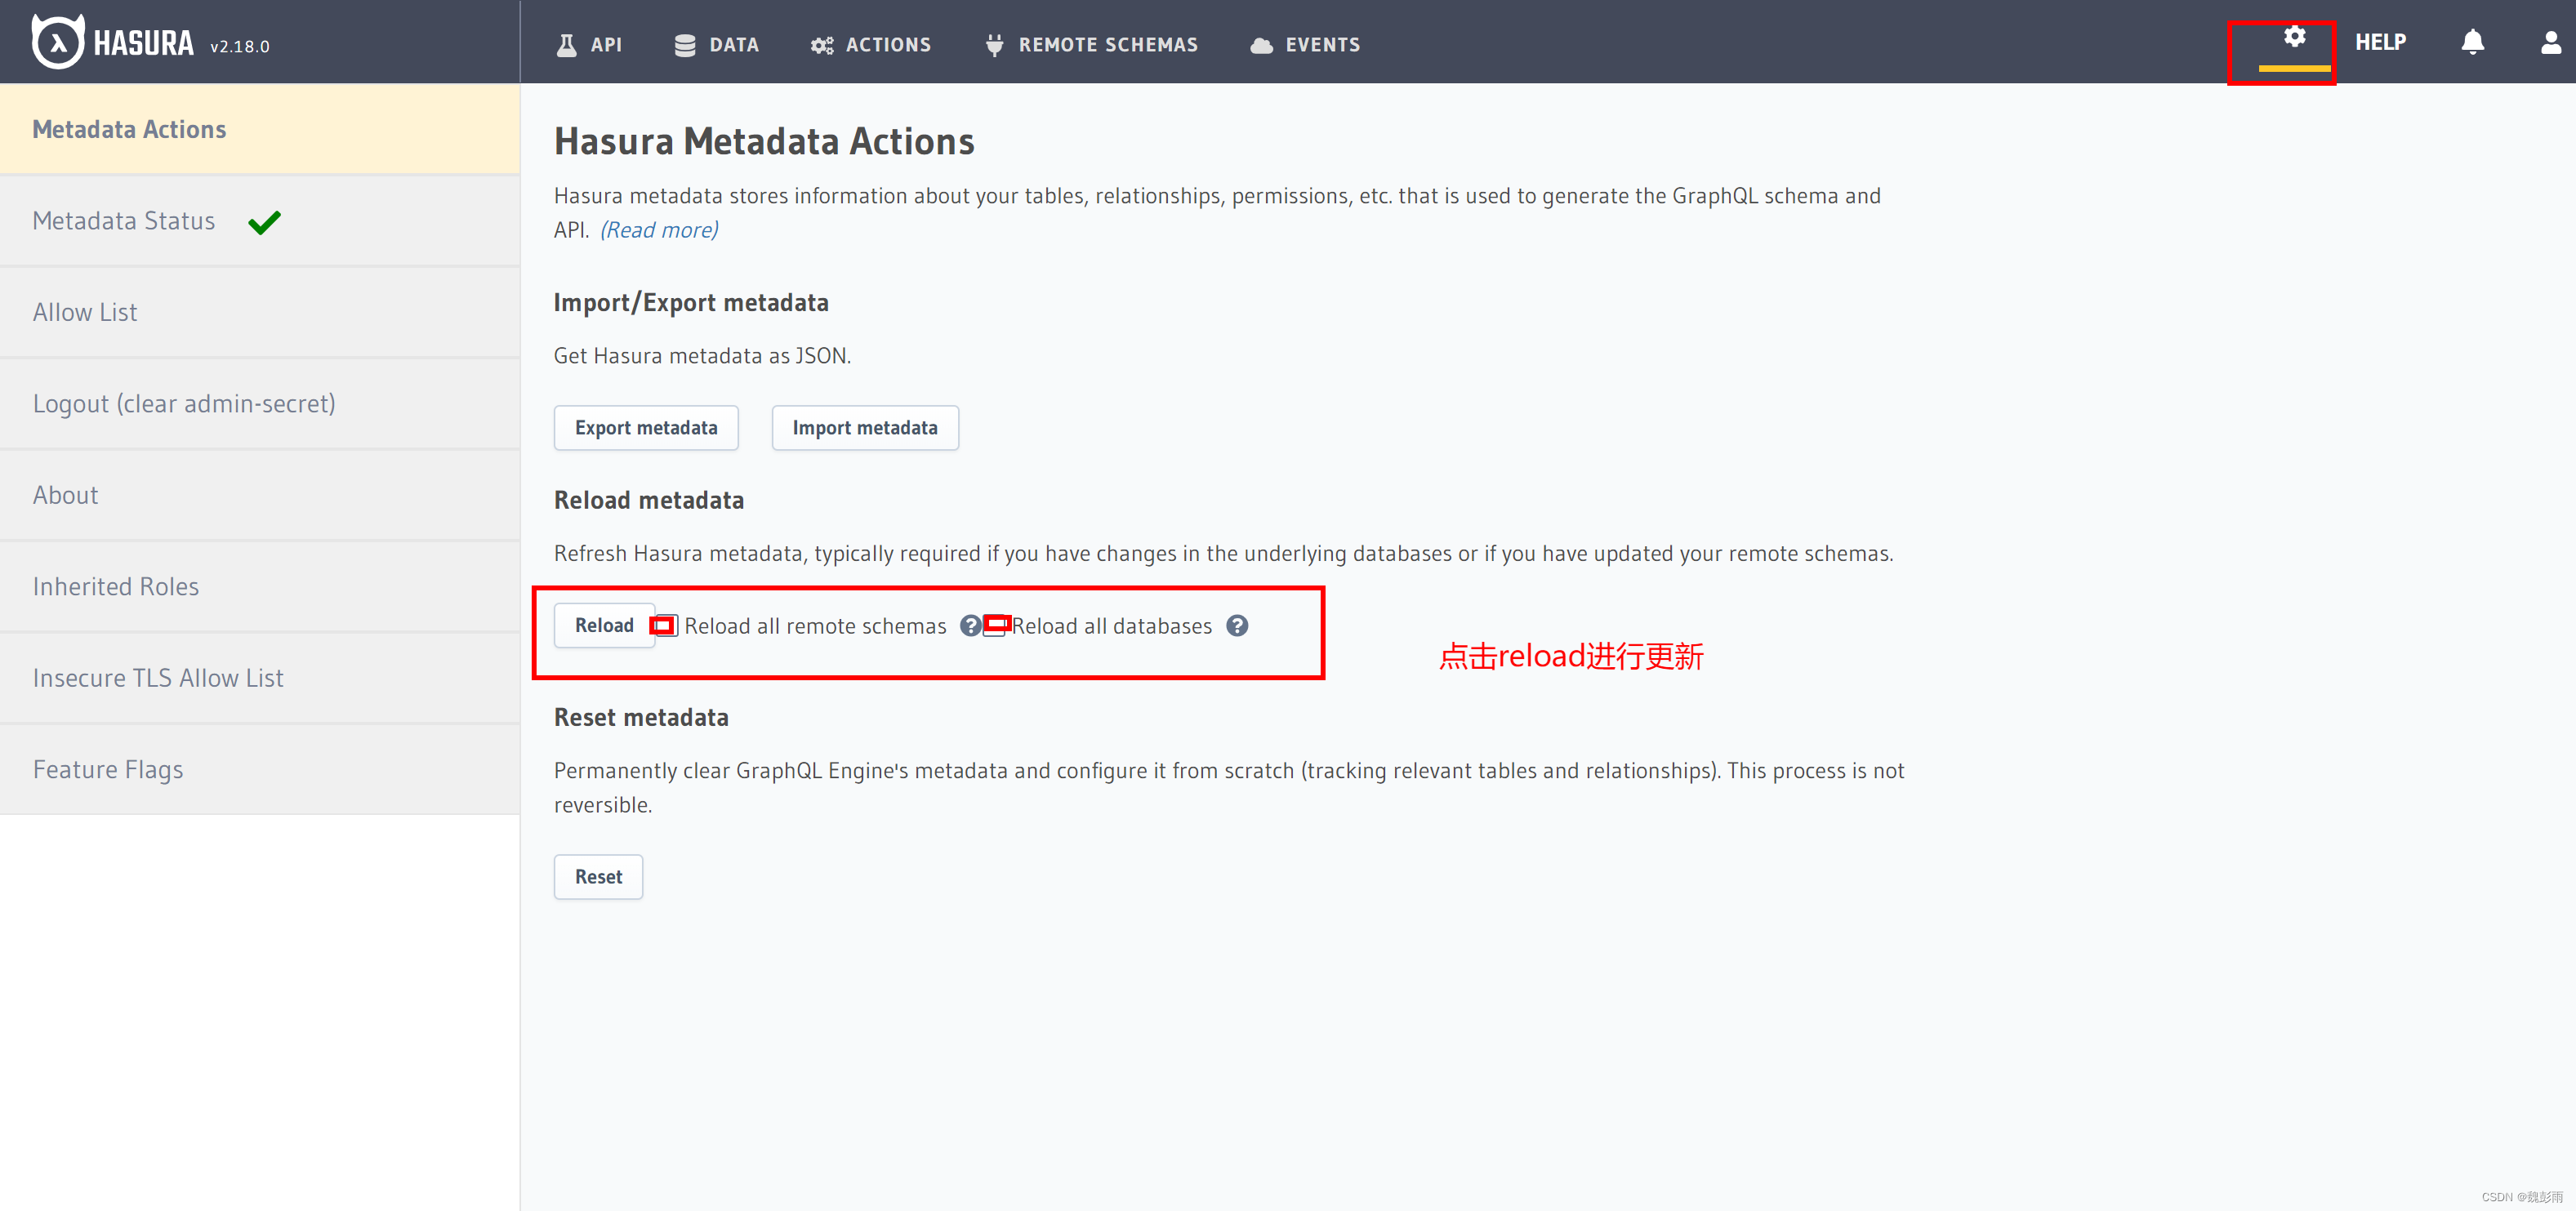The image size is (2576, 1211).
Task: Click the Hasura logo icon
Action: 58,42
